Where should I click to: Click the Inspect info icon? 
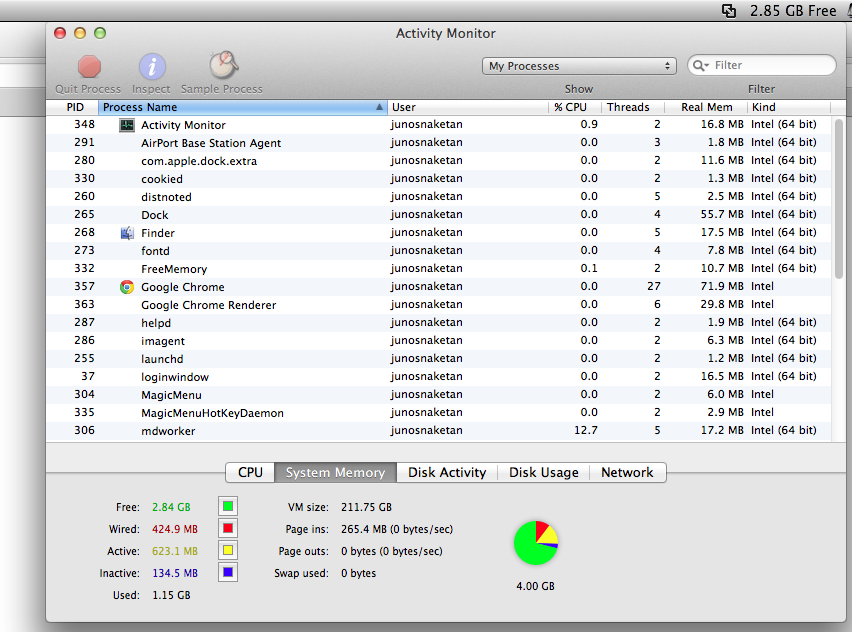152,66
